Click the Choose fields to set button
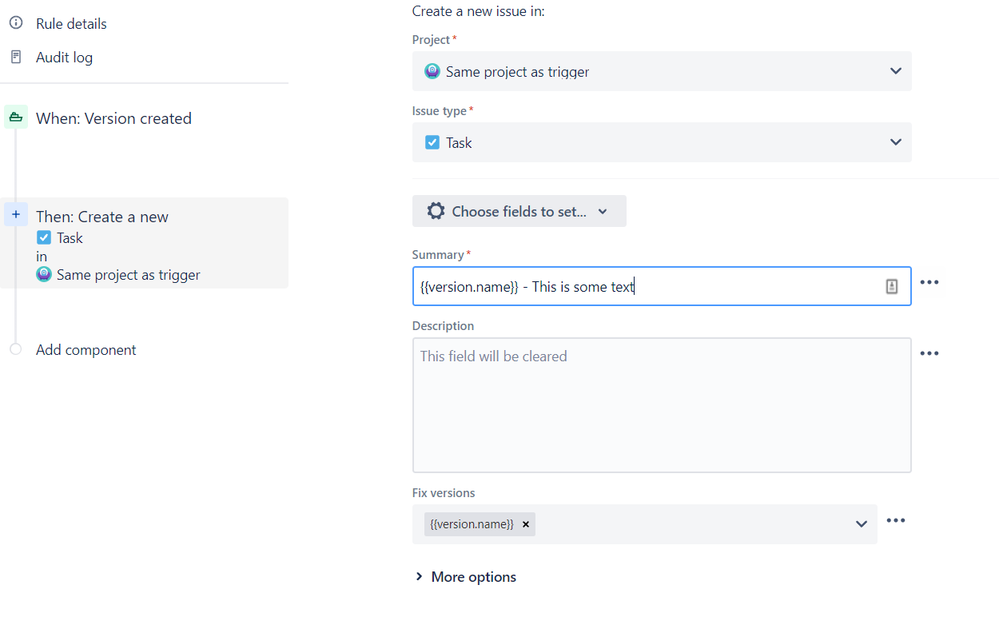This screenshot has height=621, width=999. click(x=519, y=211)
